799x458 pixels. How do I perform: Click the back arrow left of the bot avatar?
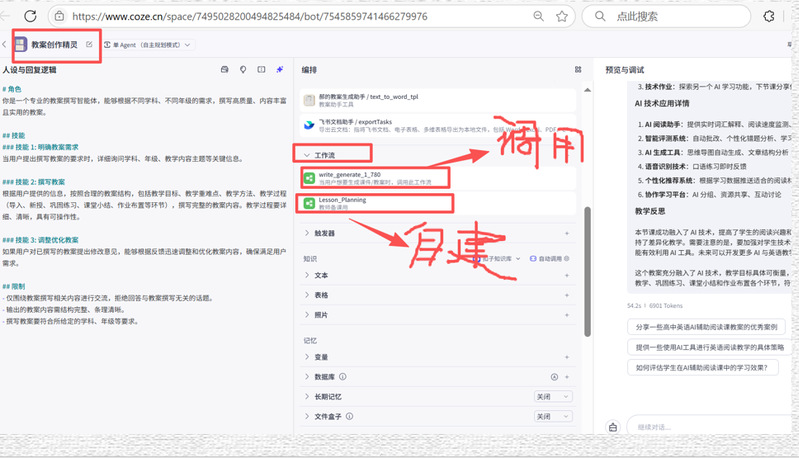pos(6,45)
